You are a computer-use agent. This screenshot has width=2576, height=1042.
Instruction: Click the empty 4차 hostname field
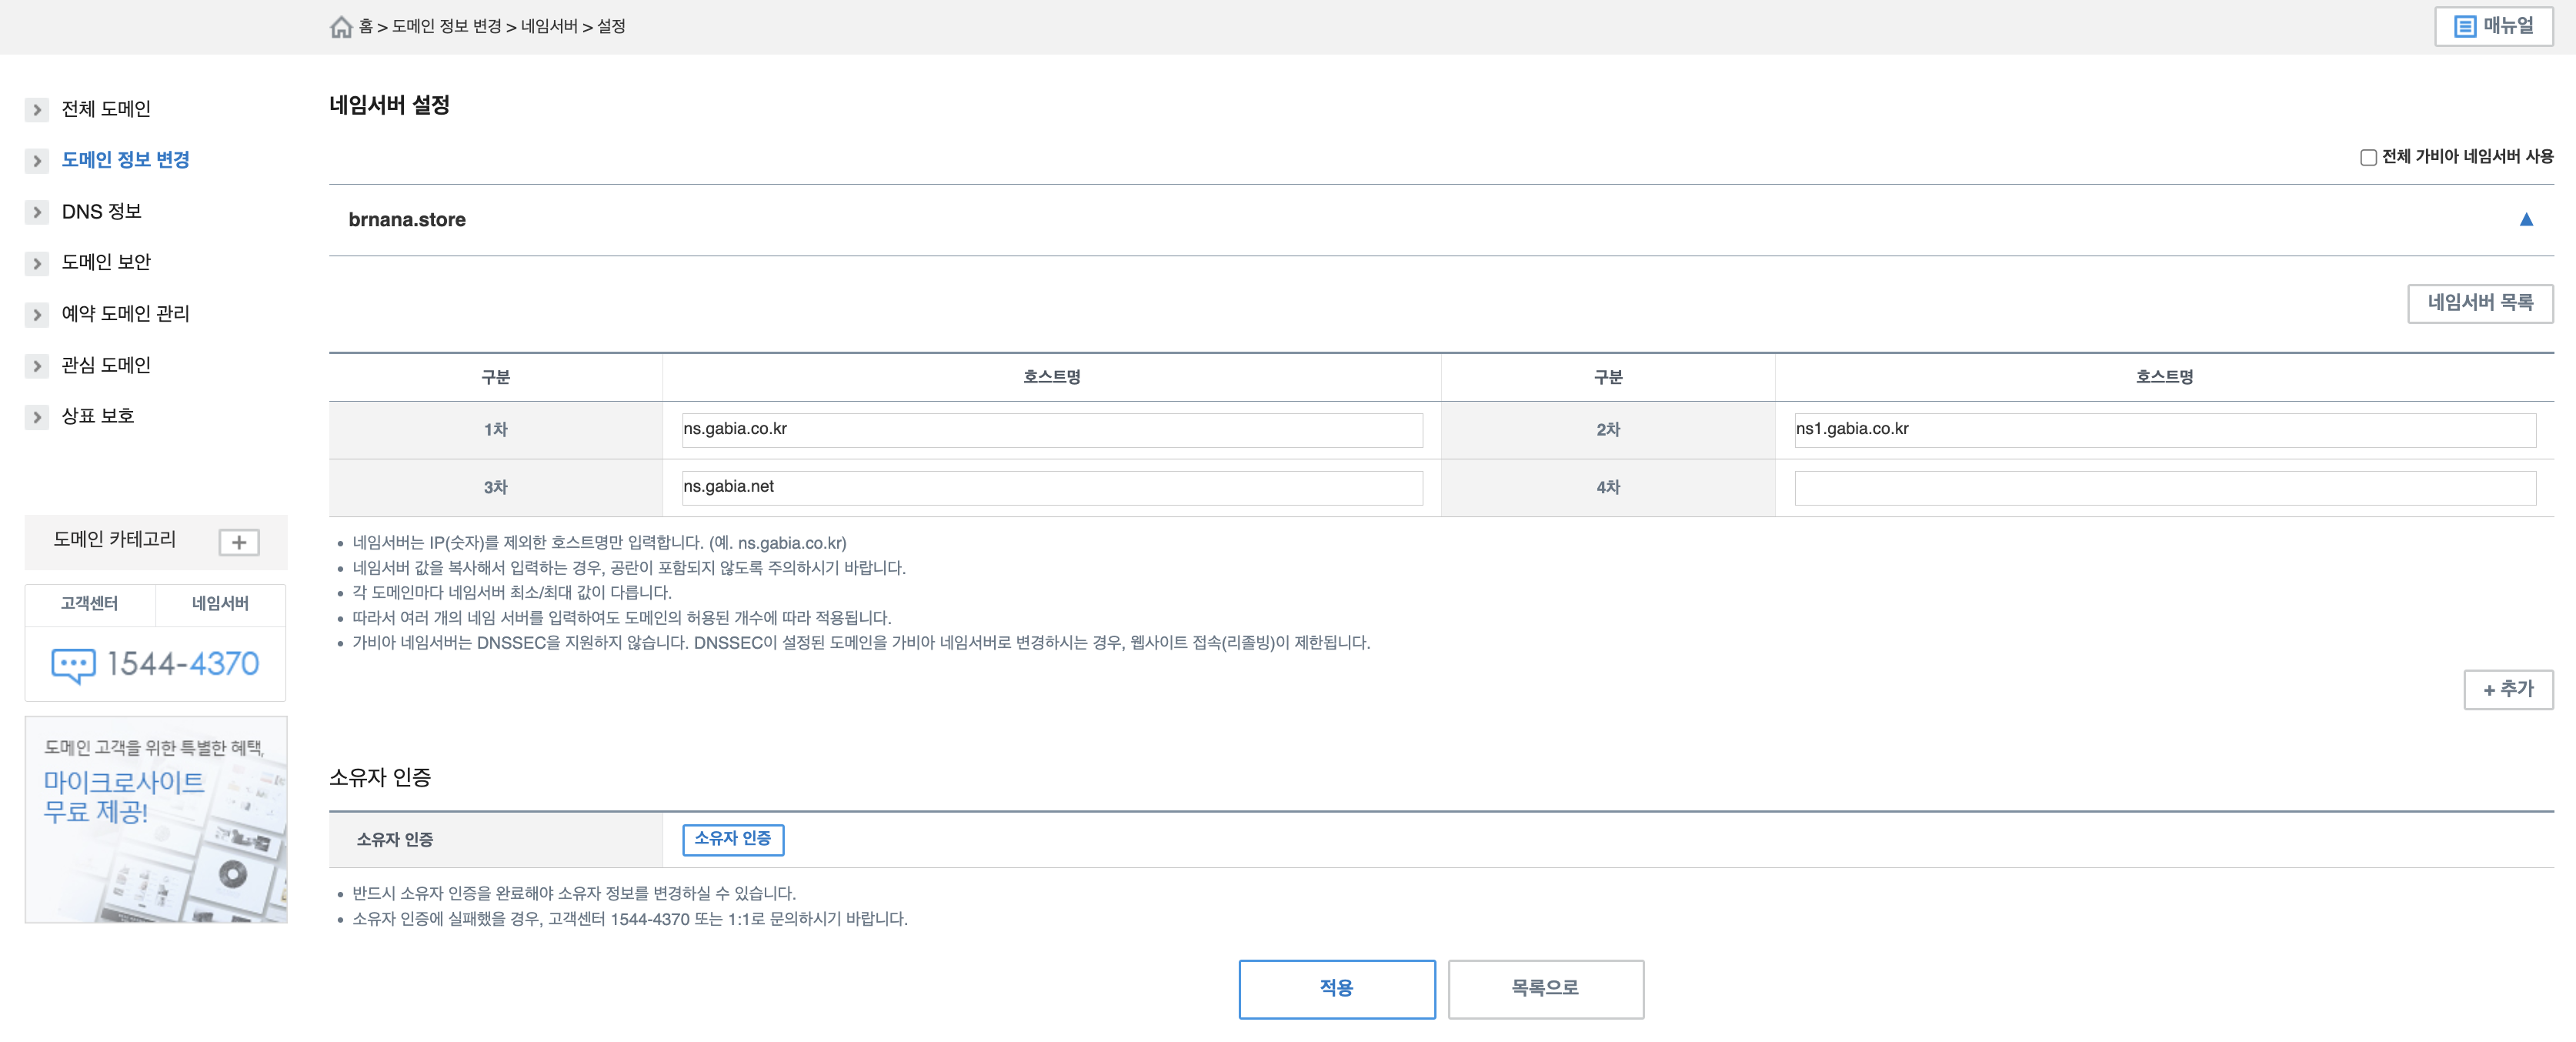[2164, 488]
